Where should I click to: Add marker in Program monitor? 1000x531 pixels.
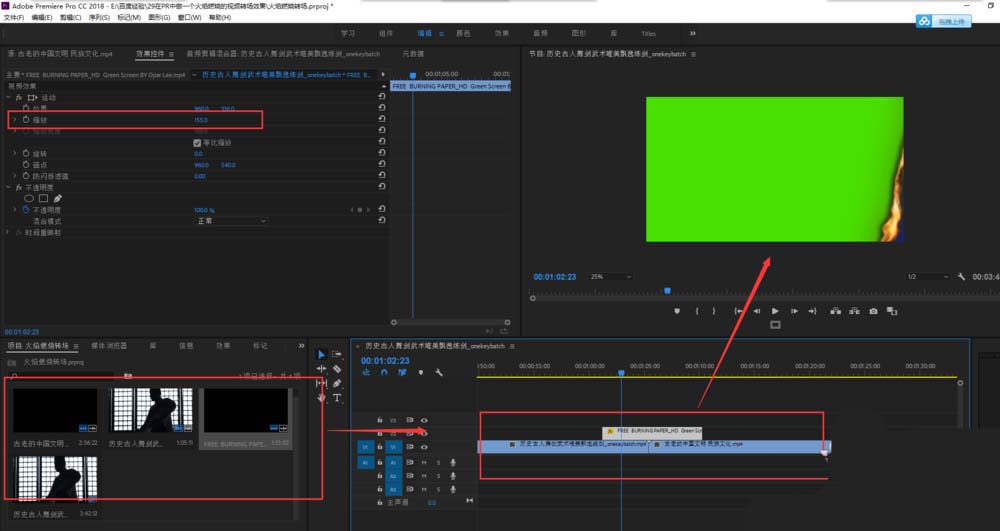(677, 311)
